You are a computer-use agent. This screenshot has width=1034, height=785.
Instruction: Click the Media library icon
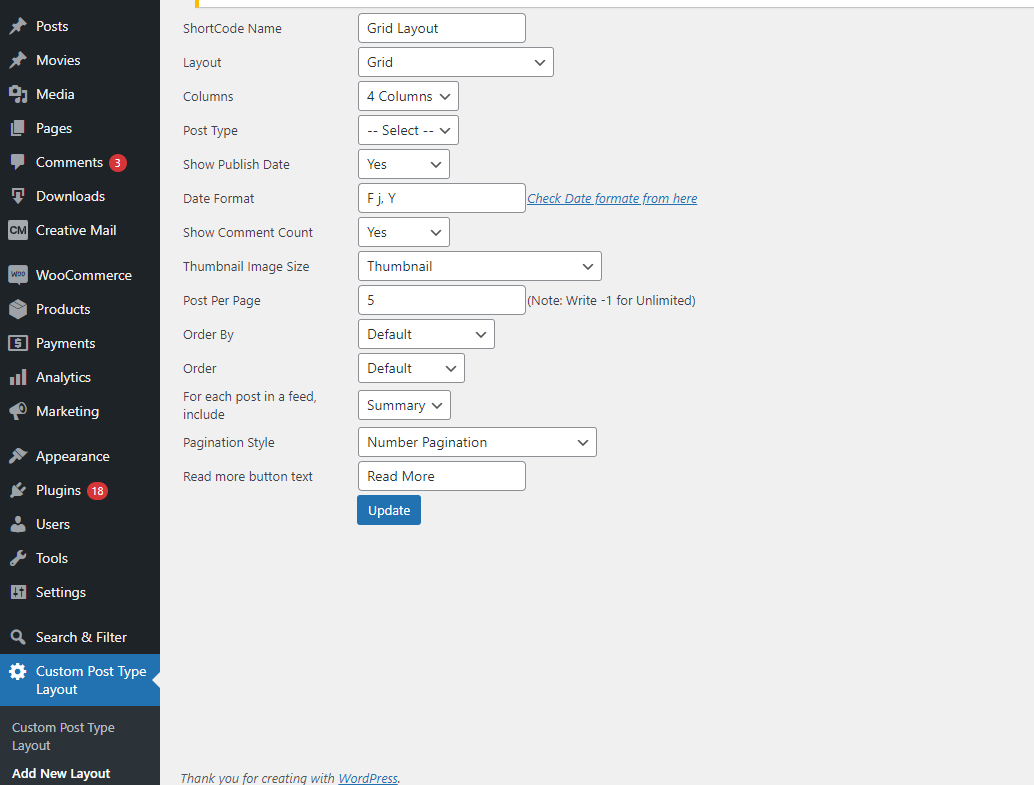coord(18,94)
